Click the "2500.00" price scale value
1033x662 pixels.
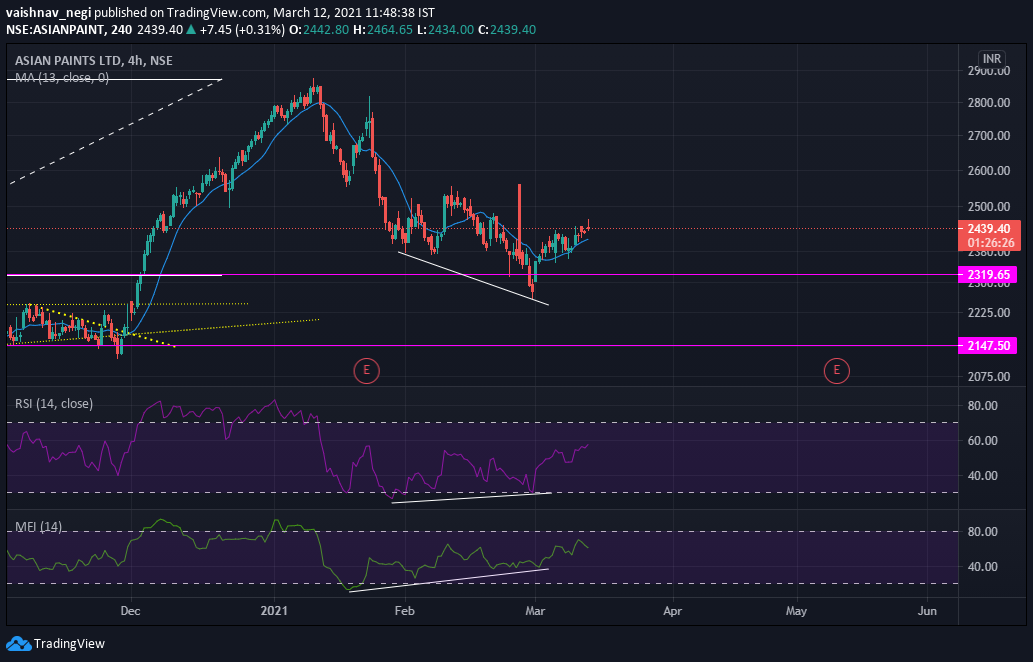pos(988,206)
